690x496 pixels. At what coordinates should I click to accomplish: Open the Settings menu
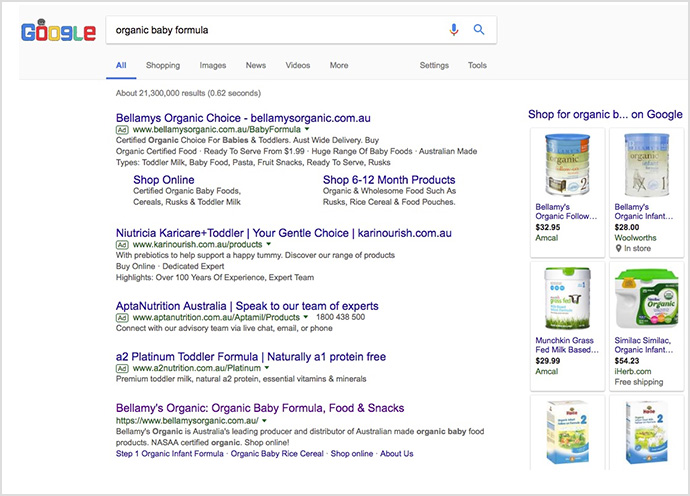434,66
